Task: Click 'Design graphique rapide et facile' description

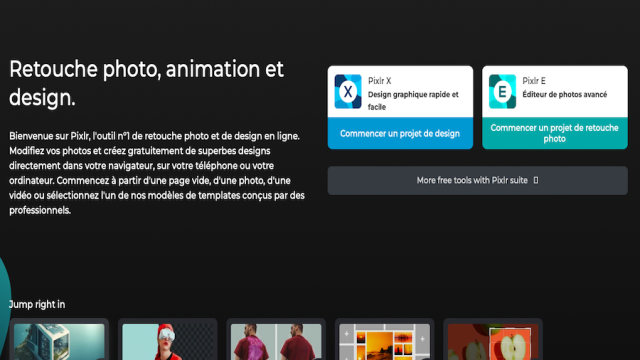Action: click(413, 100)
